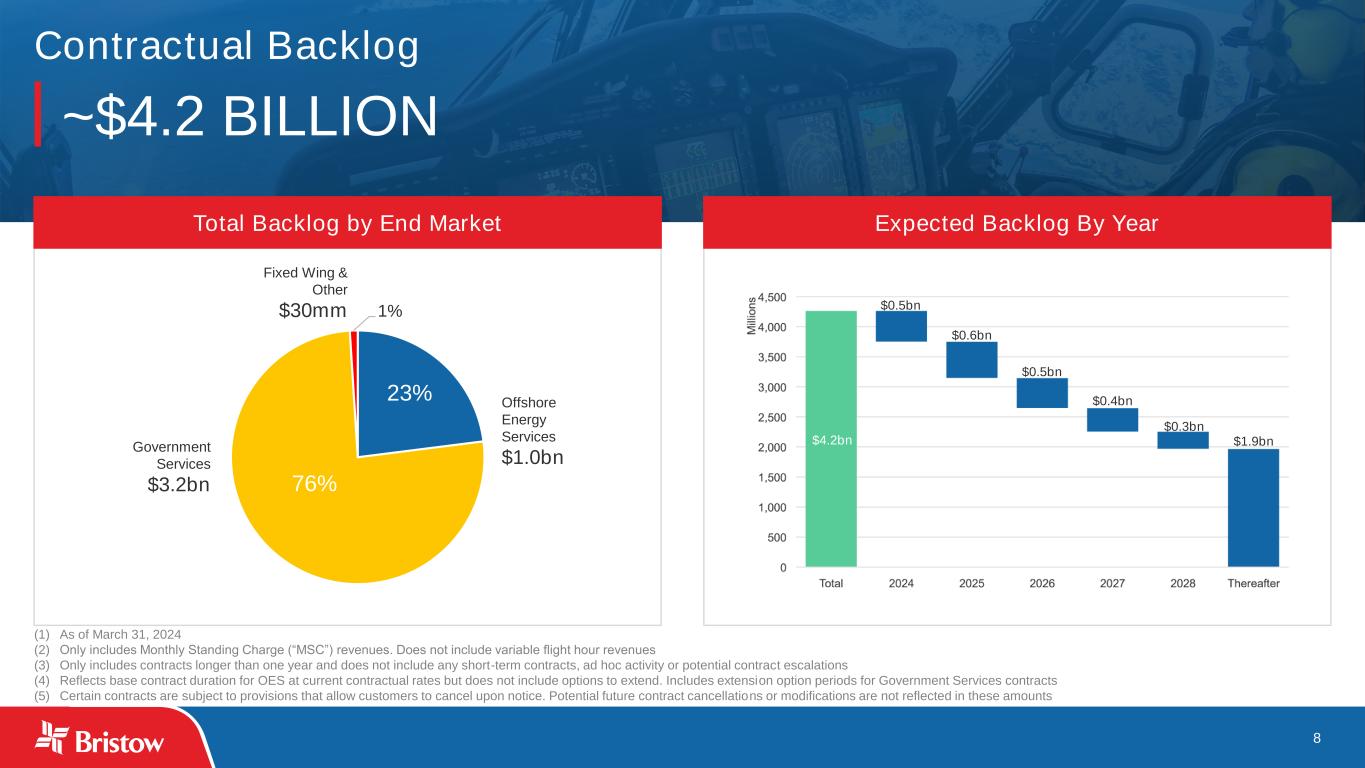
Task: Click the ~$4.2 BILLION headline text
Action: coord(250,116)
